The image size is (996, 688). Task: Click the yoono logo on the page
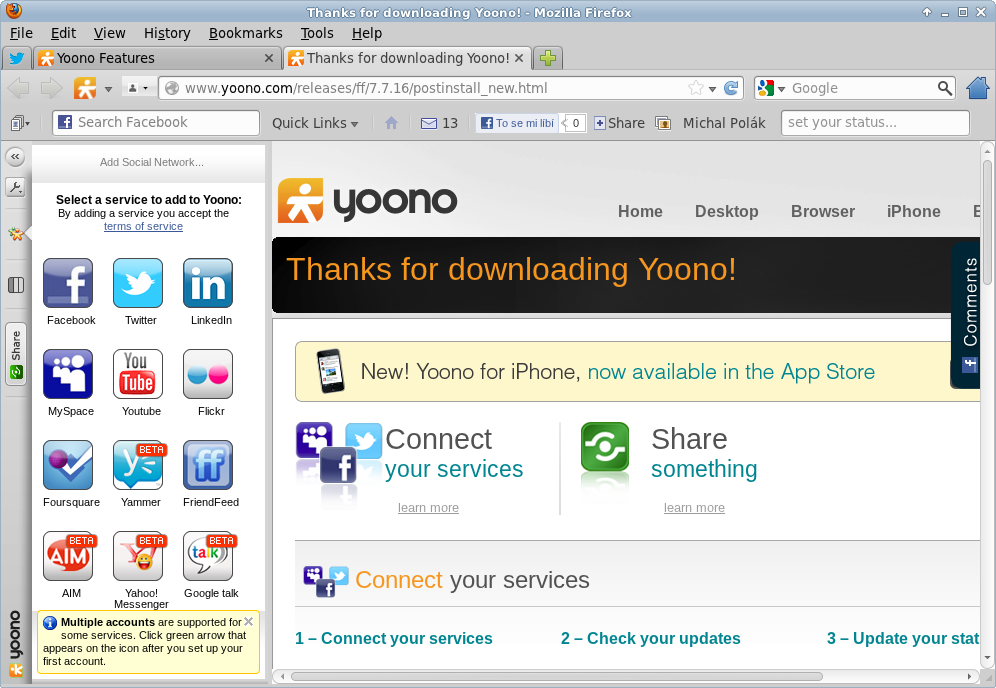(367, 201)
